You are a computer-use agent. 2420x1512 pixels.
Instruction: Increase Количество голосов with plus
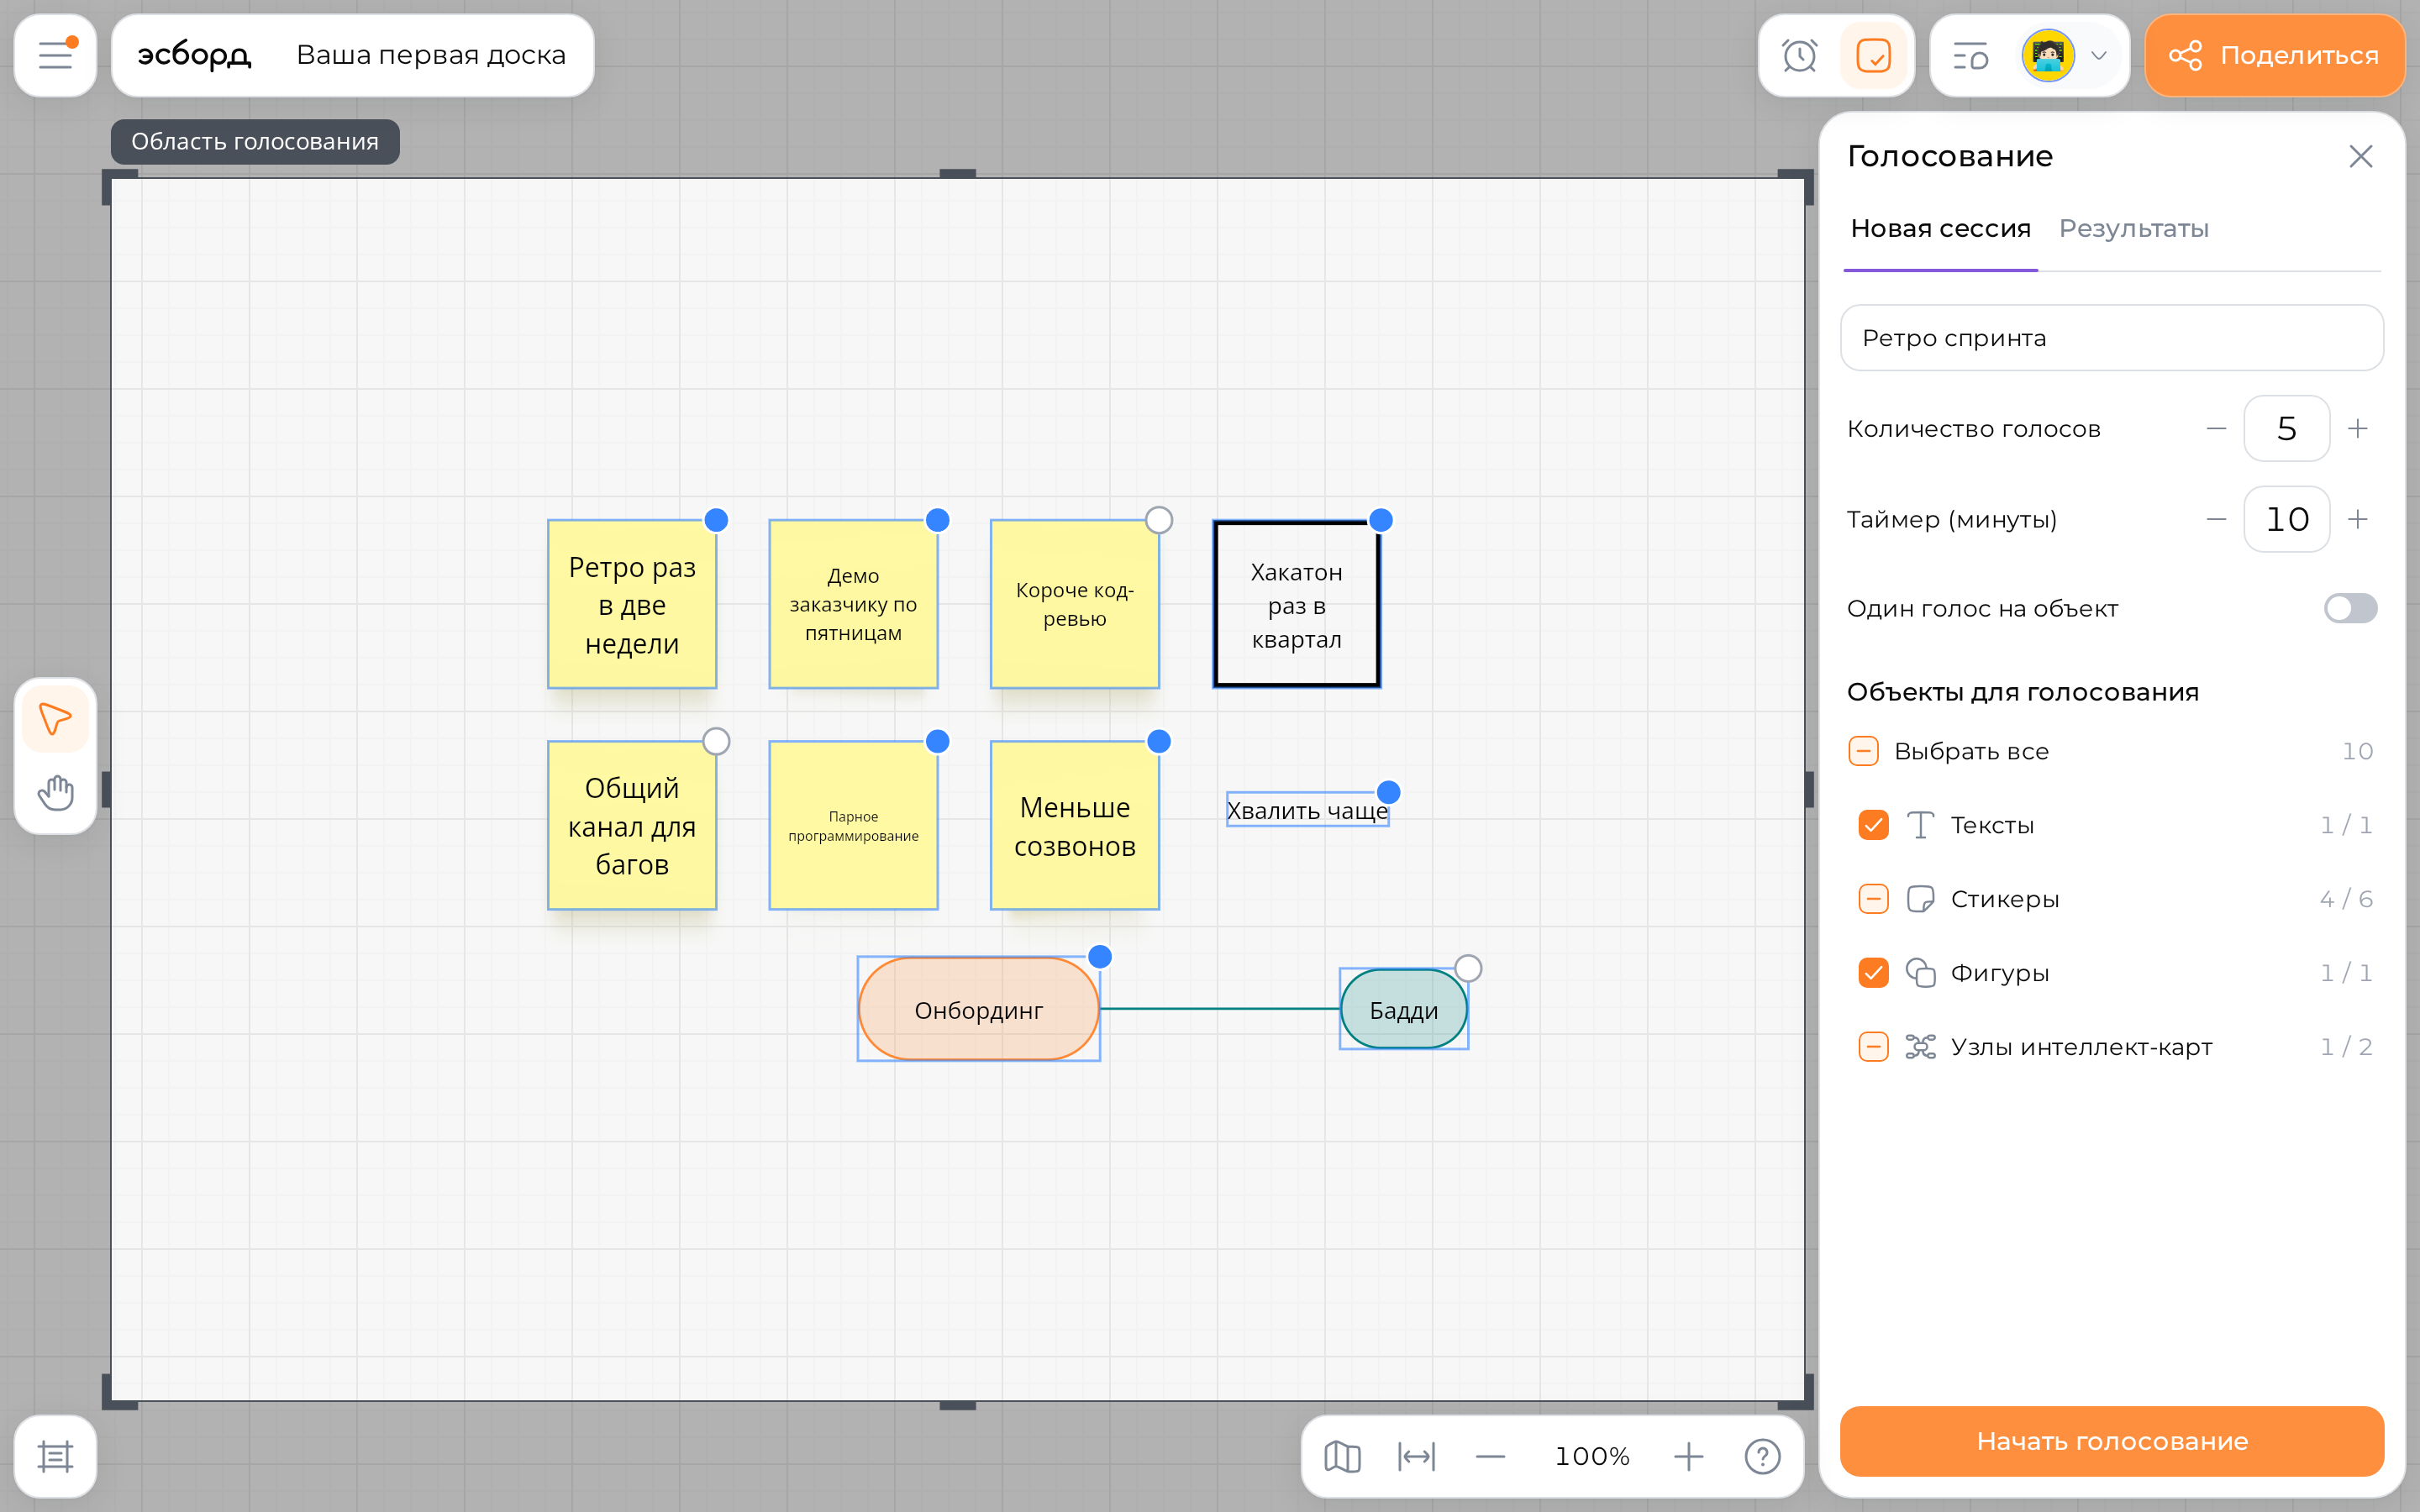(2357, 429)
